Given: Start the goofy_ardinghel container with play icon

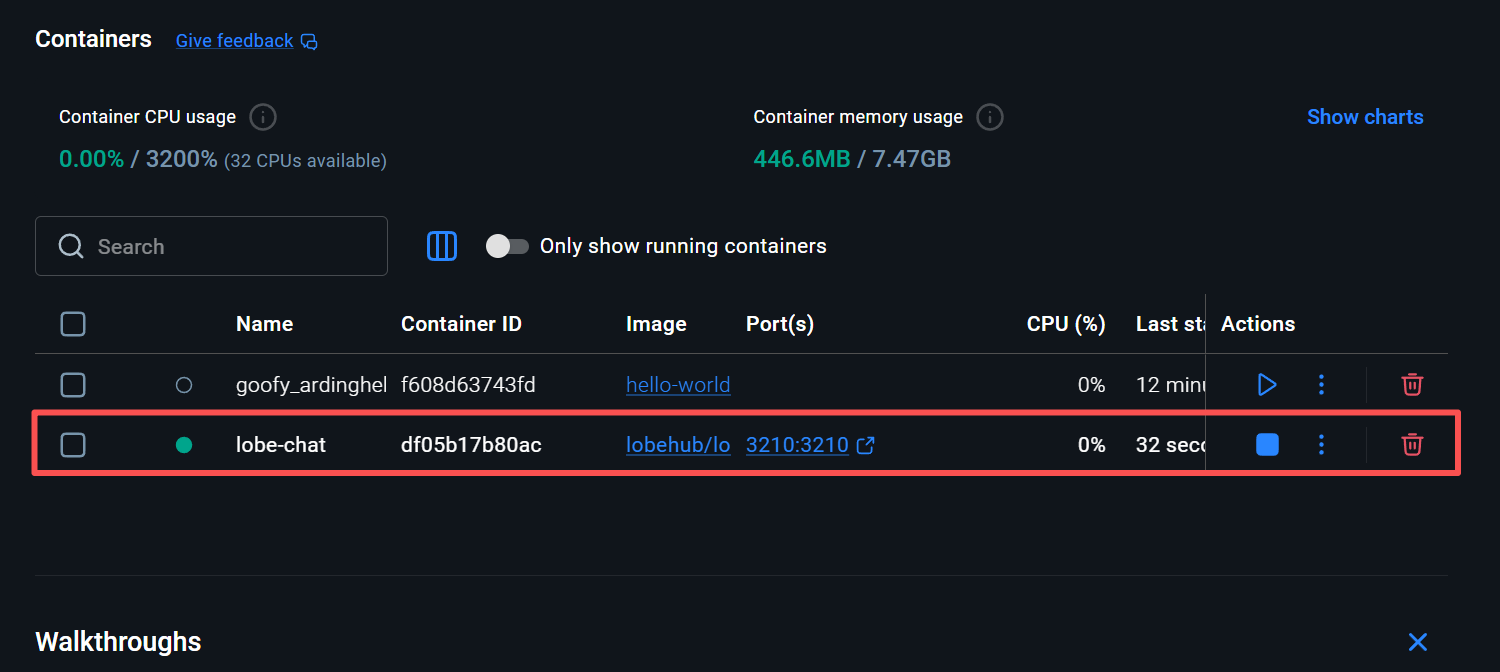Looking at the screenshot, I should point(1267,384).
